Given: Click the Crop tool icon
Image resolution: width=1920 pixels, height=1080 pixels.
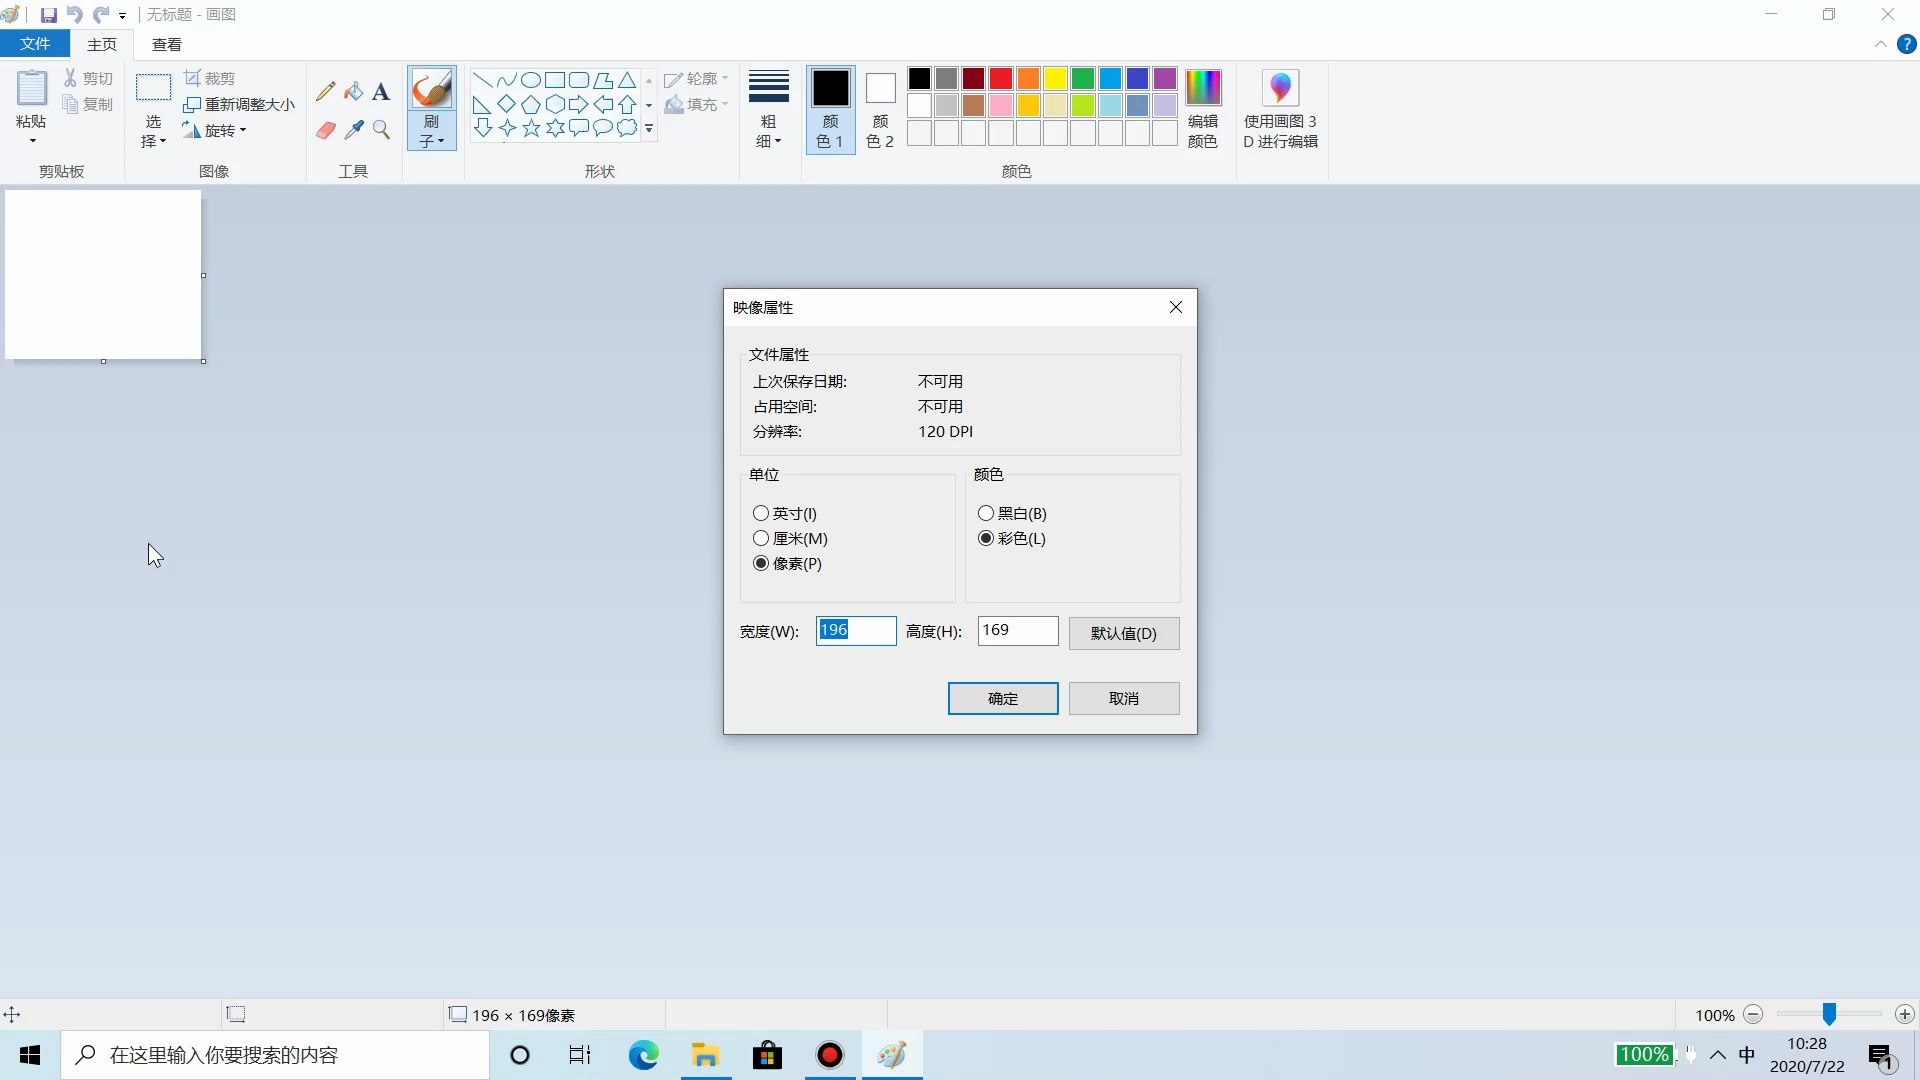Looking at the screenshot, I should tap(193, 78).
